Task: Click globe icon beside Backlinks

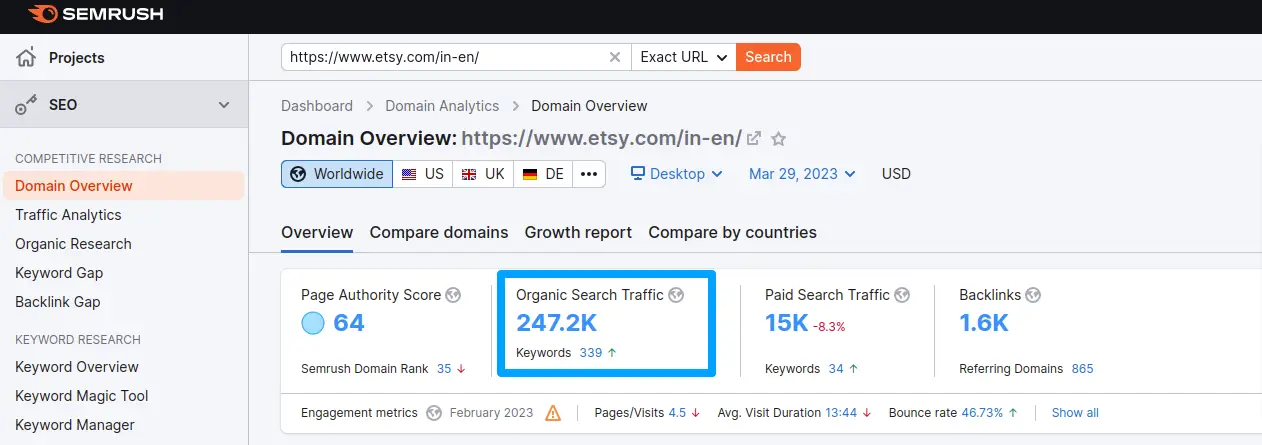Action: click(x=1033, y=295)
